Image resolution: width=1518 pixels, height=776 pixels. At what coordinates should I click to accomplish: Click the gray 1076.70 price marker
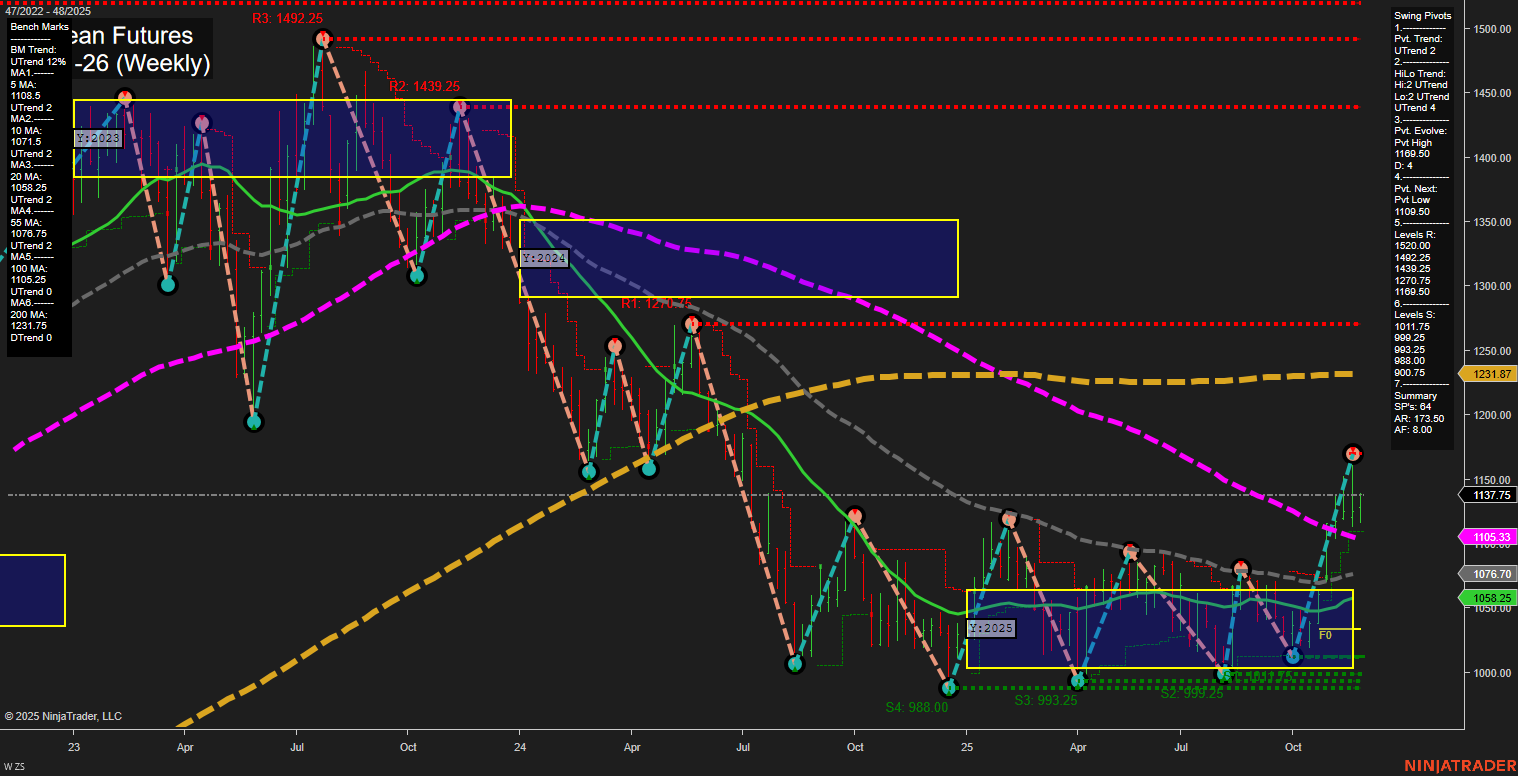(1490, 574)
